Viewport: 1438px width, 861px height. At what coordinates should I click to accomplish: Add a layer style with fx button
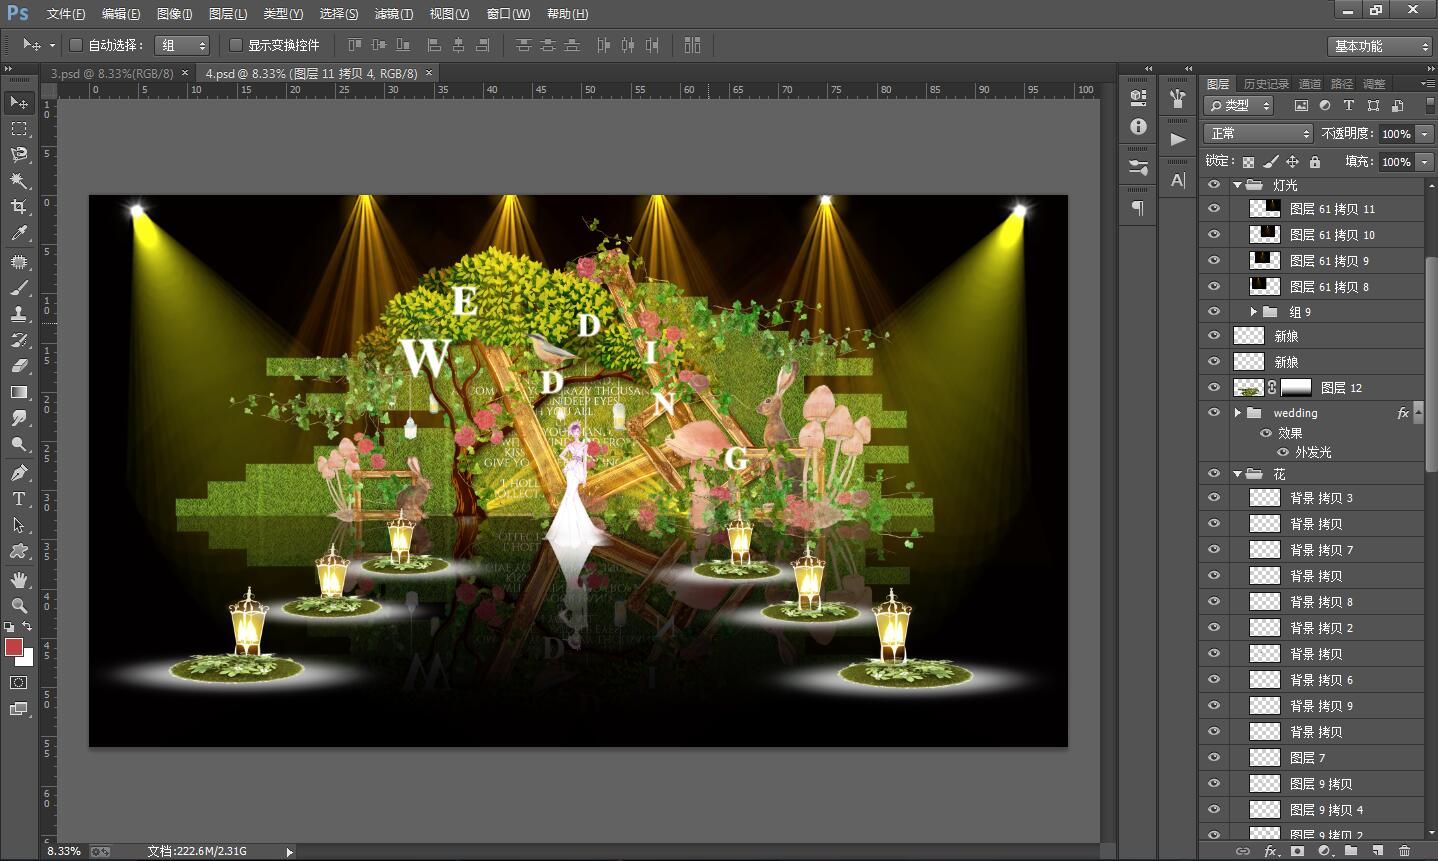[1271, 851]
